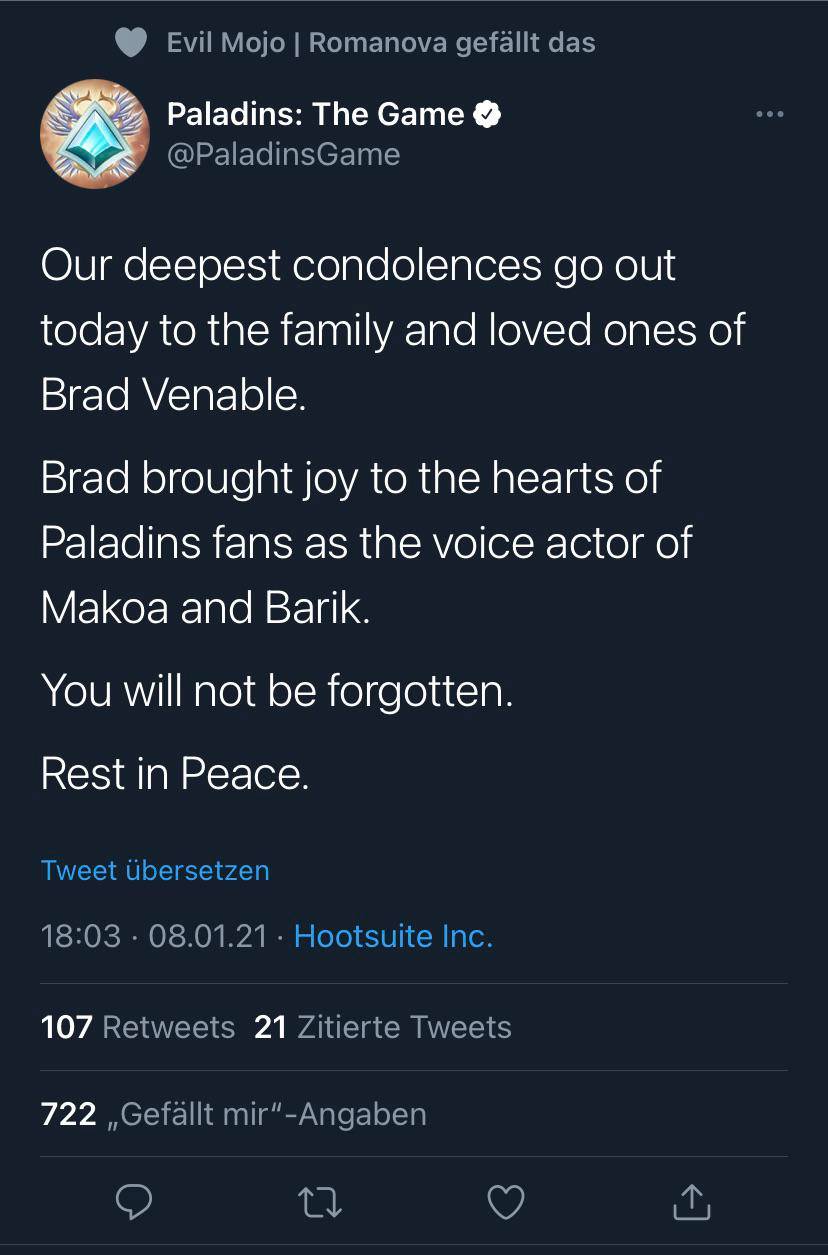This screenshot has height=1255, width=828.
Task: View the 107 Retweets list
Action: pyautogui.click(x=136, y=1027)
